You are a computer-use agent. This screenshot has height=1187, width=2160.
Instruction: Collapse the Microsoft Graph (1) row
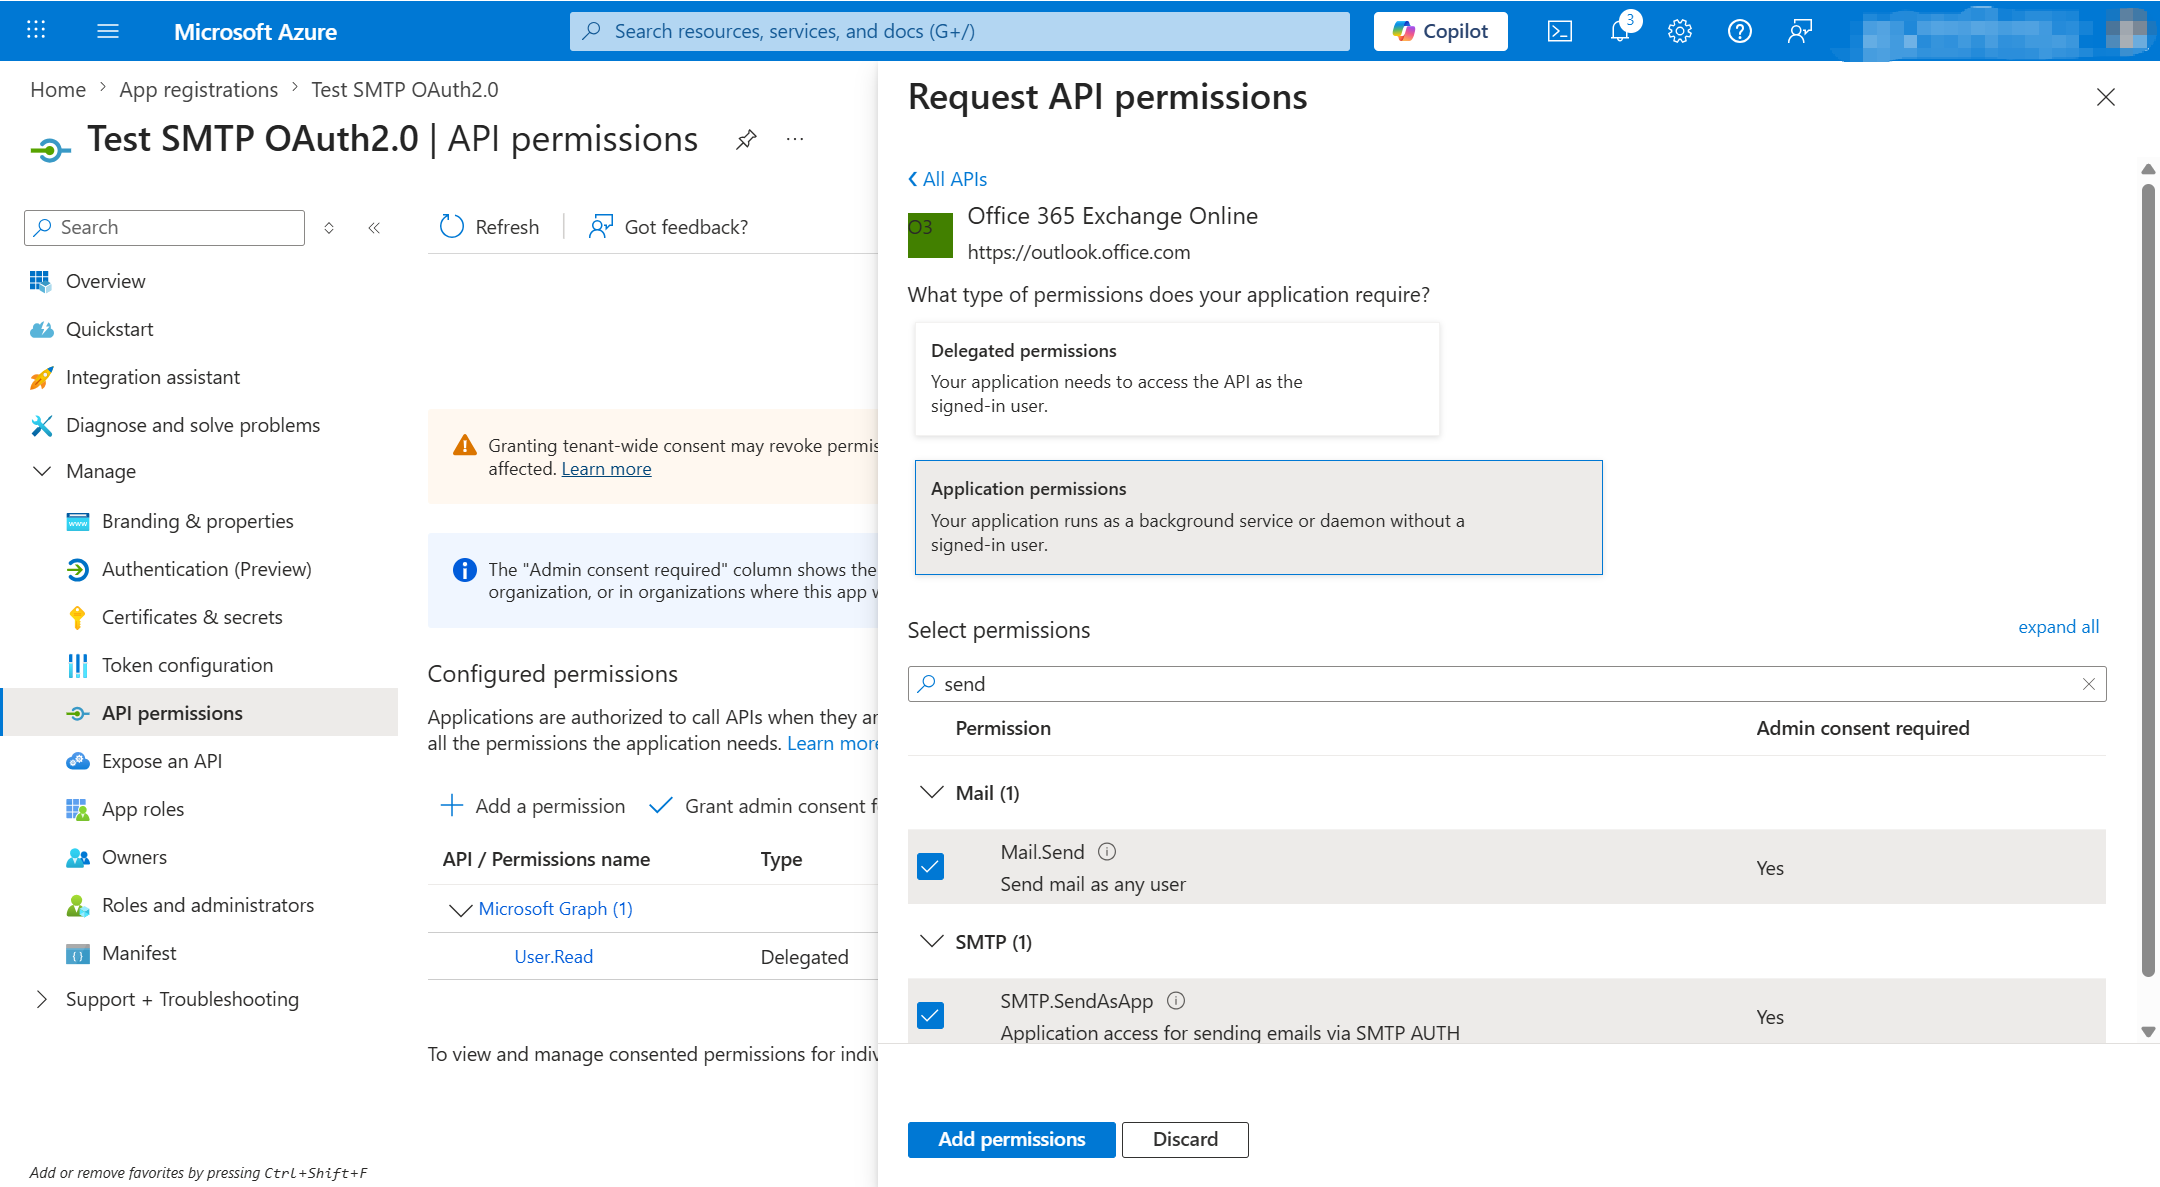coord(460,909)
